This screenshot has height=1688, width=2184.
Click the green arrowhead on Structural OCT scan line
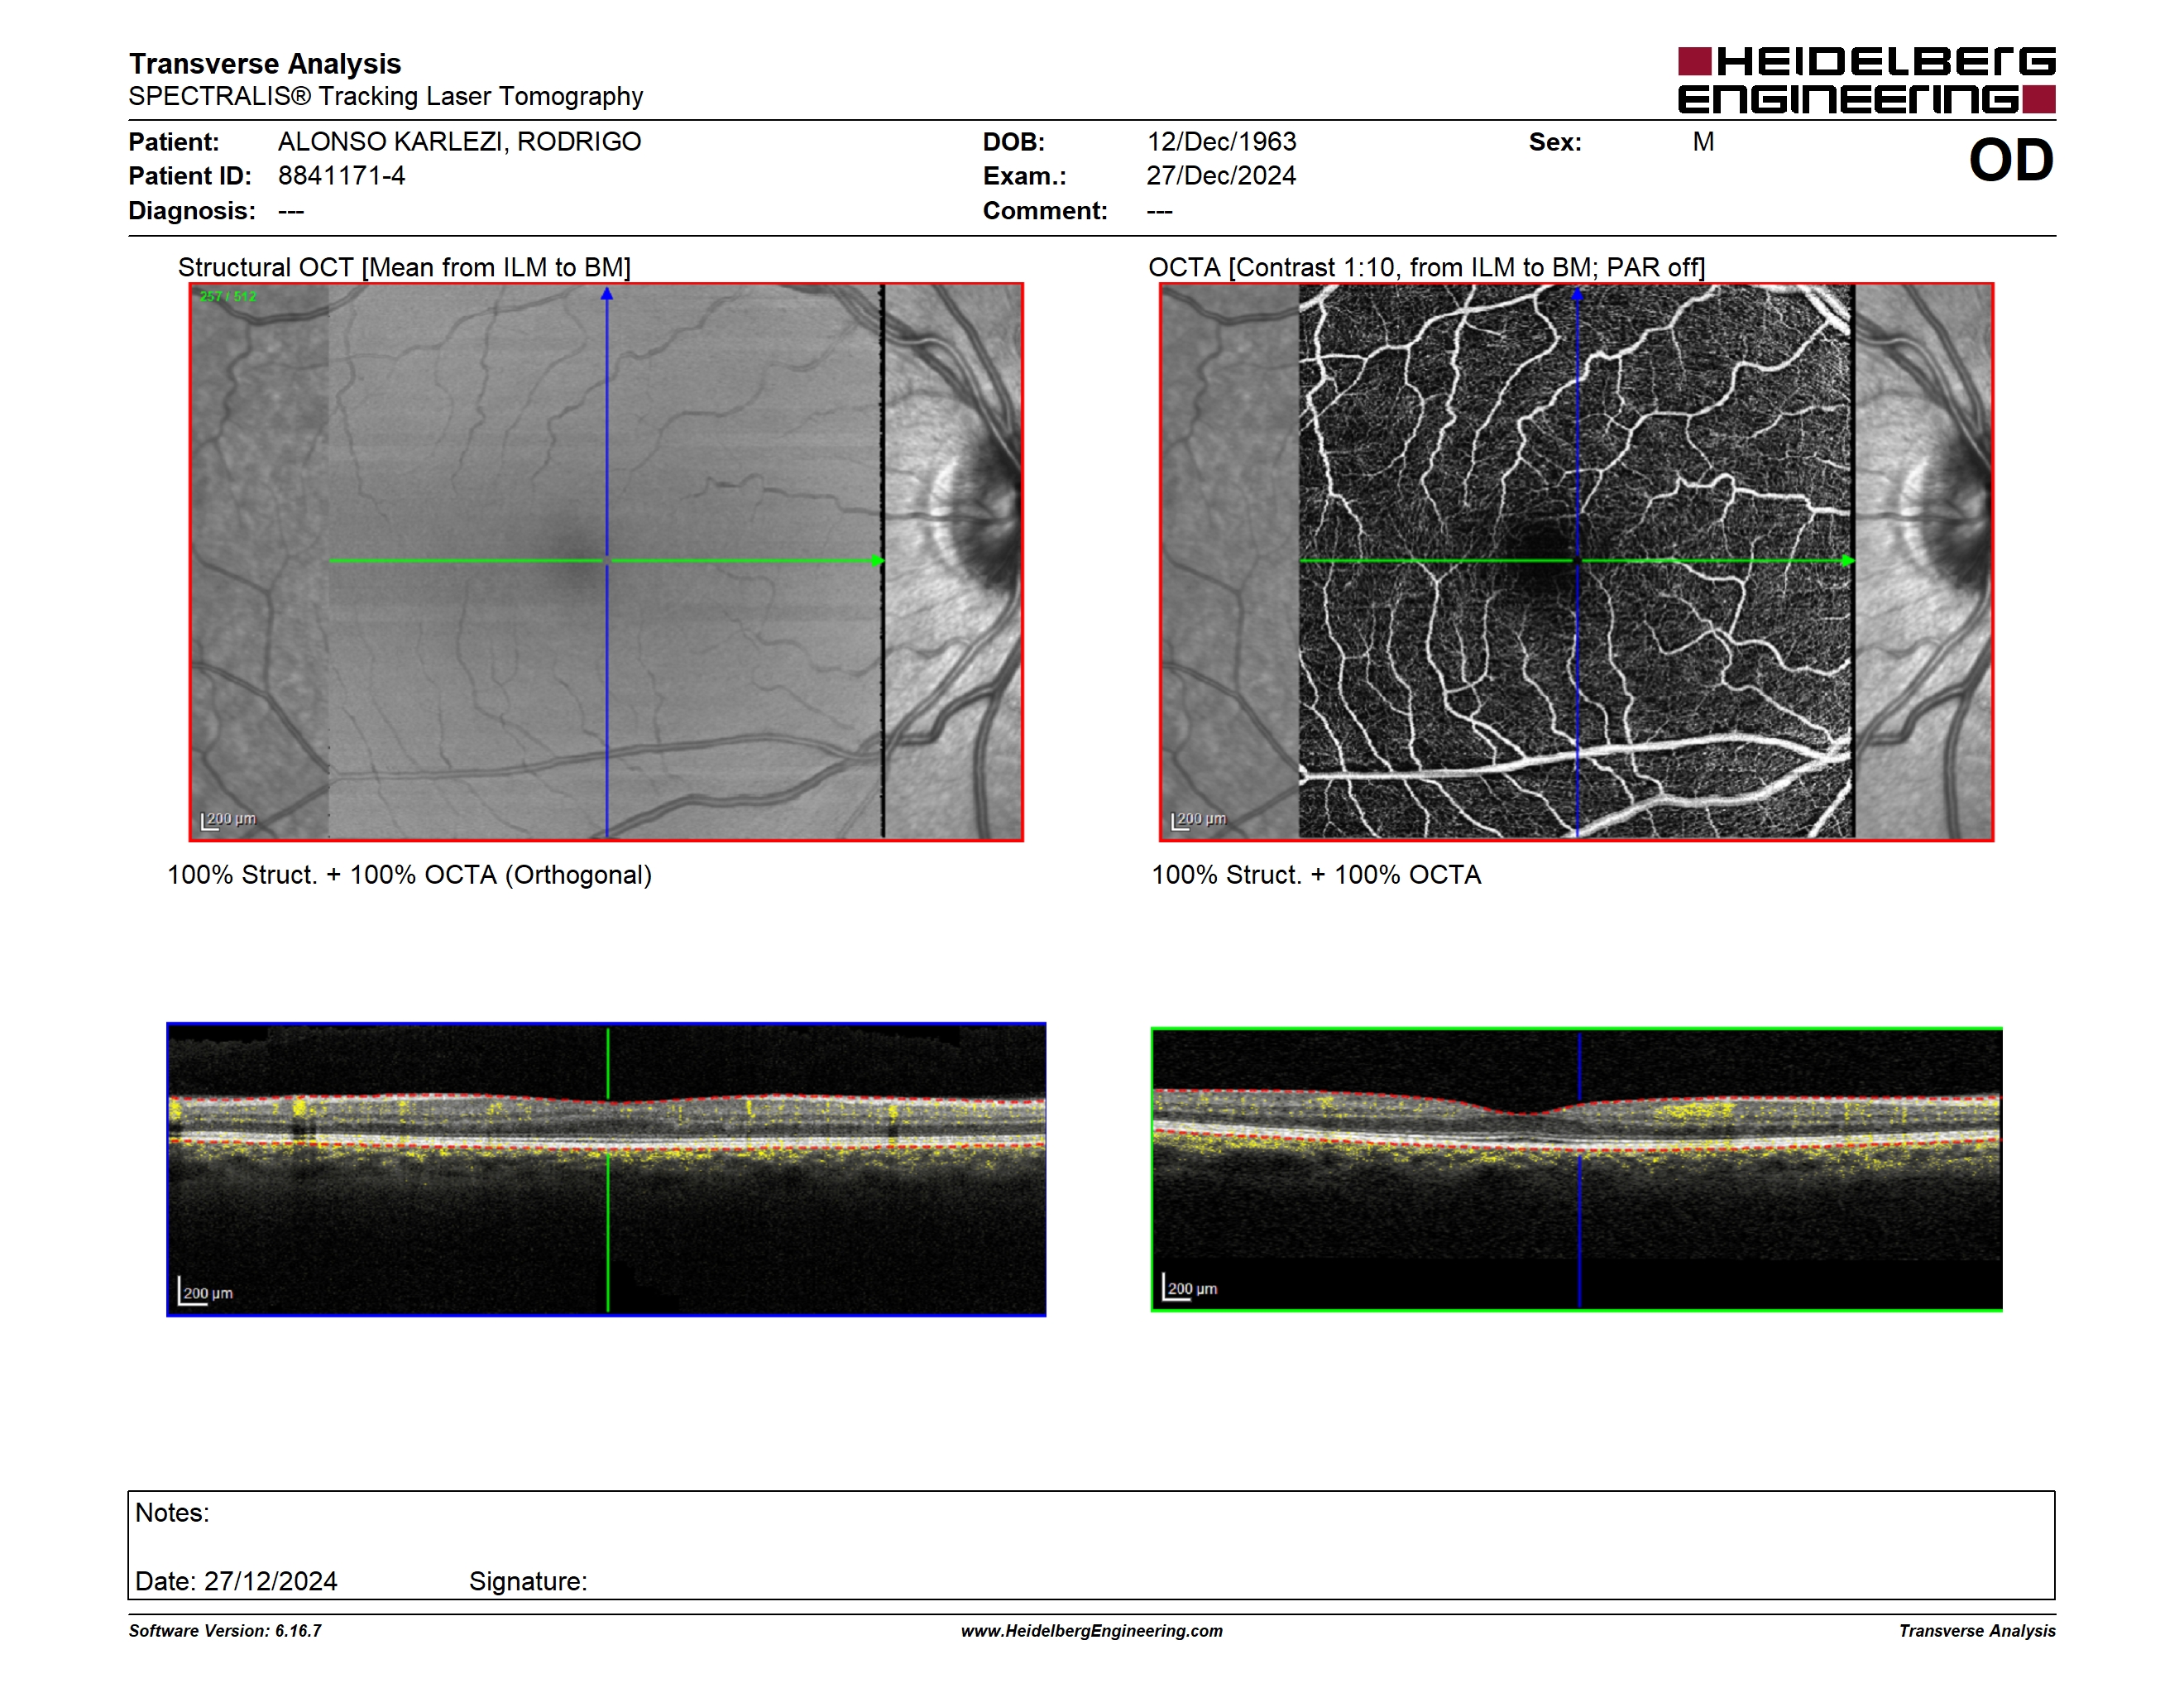(878, 561)
